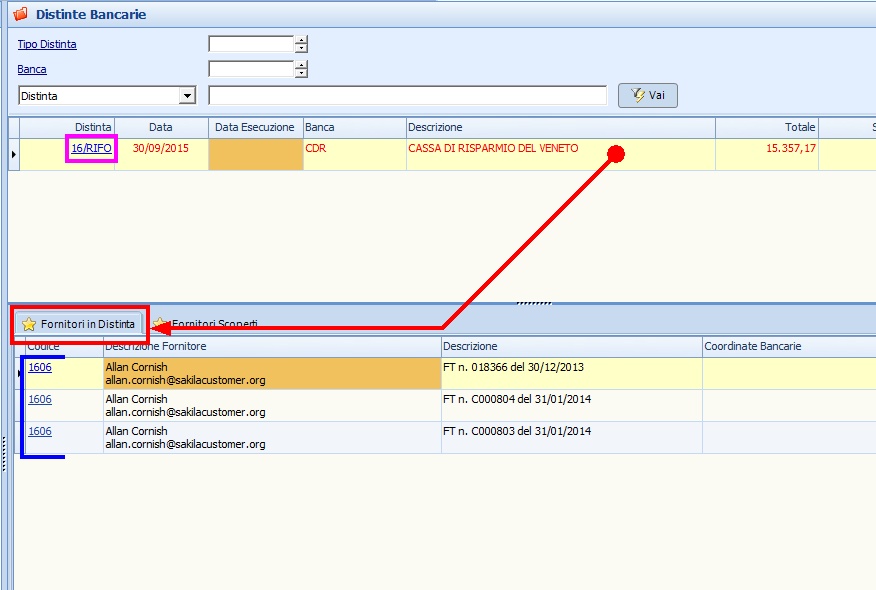Click the horizontal splitter handle between panels
The image size is (876, 590).
pyautogui.click(x=533, y=302)
